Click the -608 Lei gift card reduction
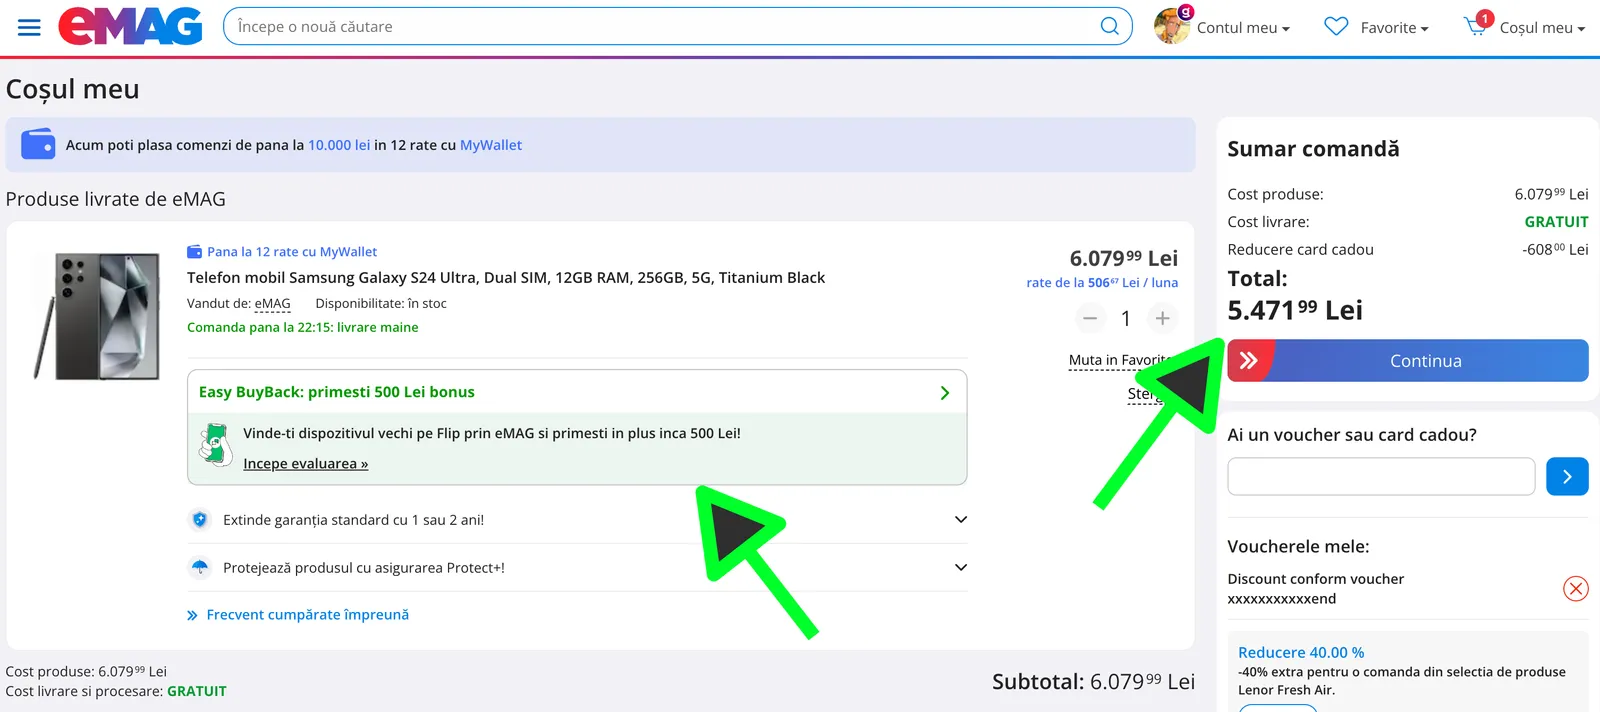 [x=1555, y=250]
